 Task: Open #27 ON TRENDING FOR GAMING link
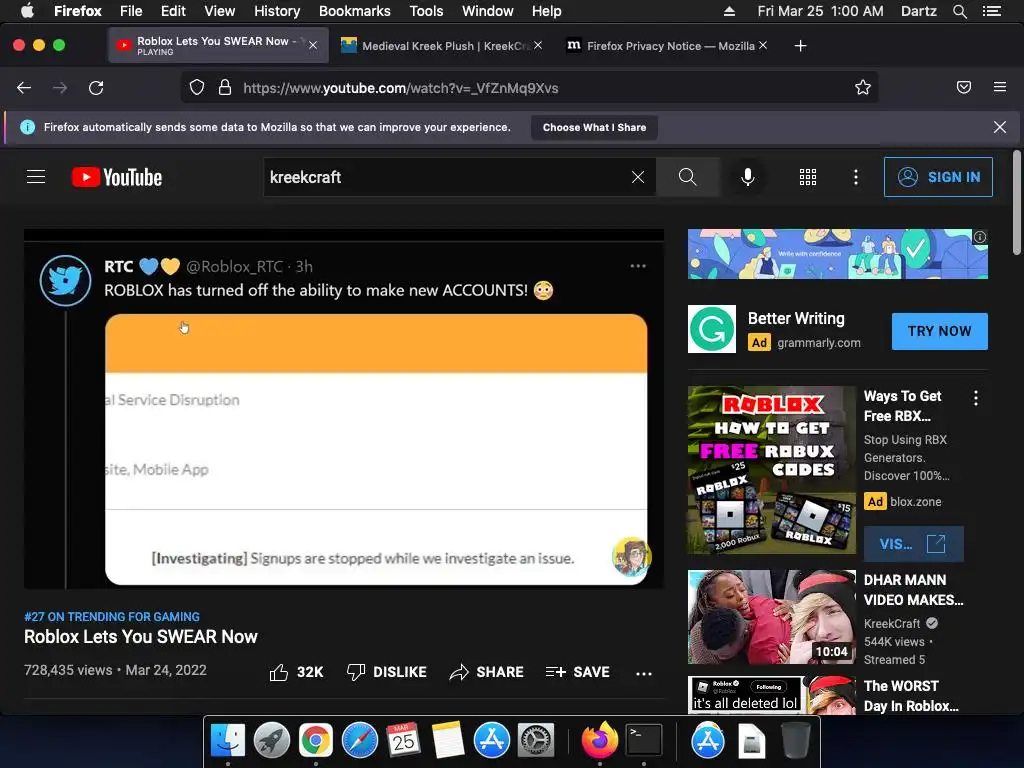tap(112, 616)
